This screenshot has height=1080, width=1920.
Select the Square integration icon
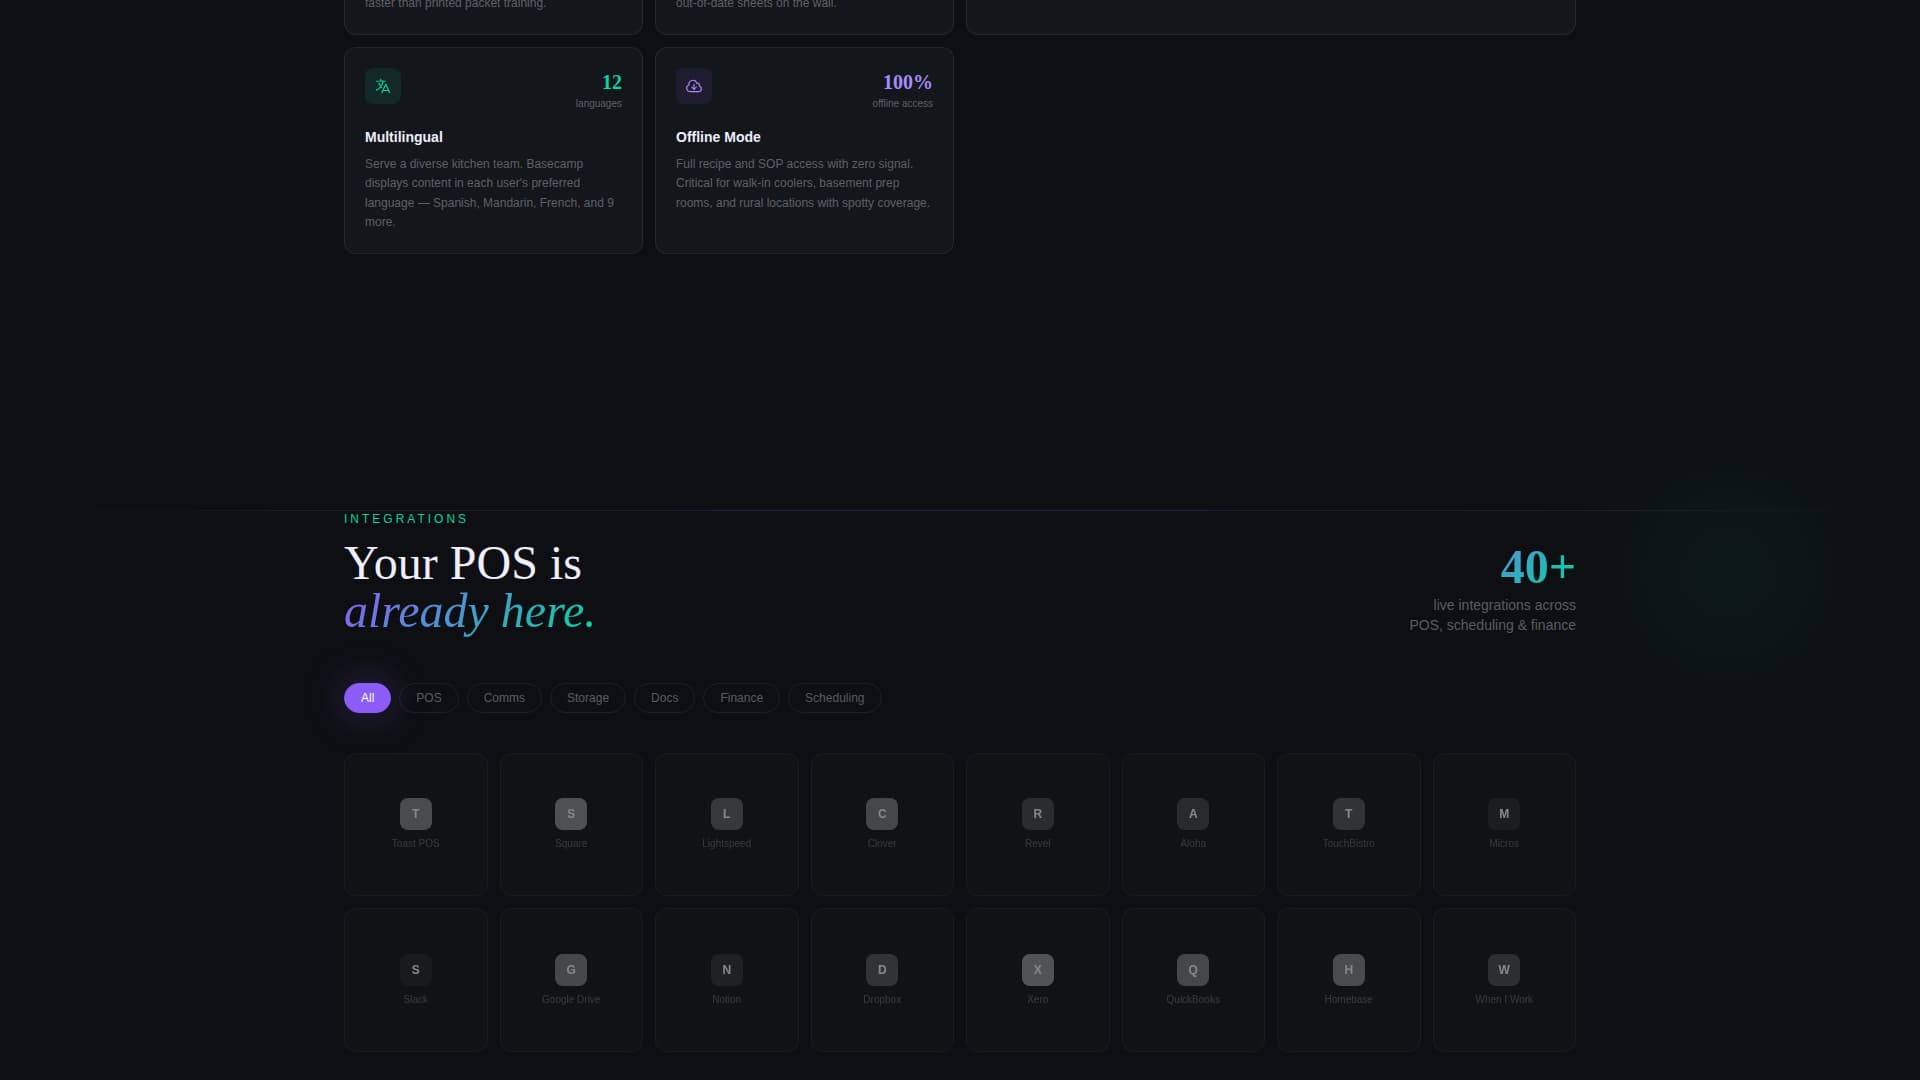pyautogui.click(x=571, y=814)
